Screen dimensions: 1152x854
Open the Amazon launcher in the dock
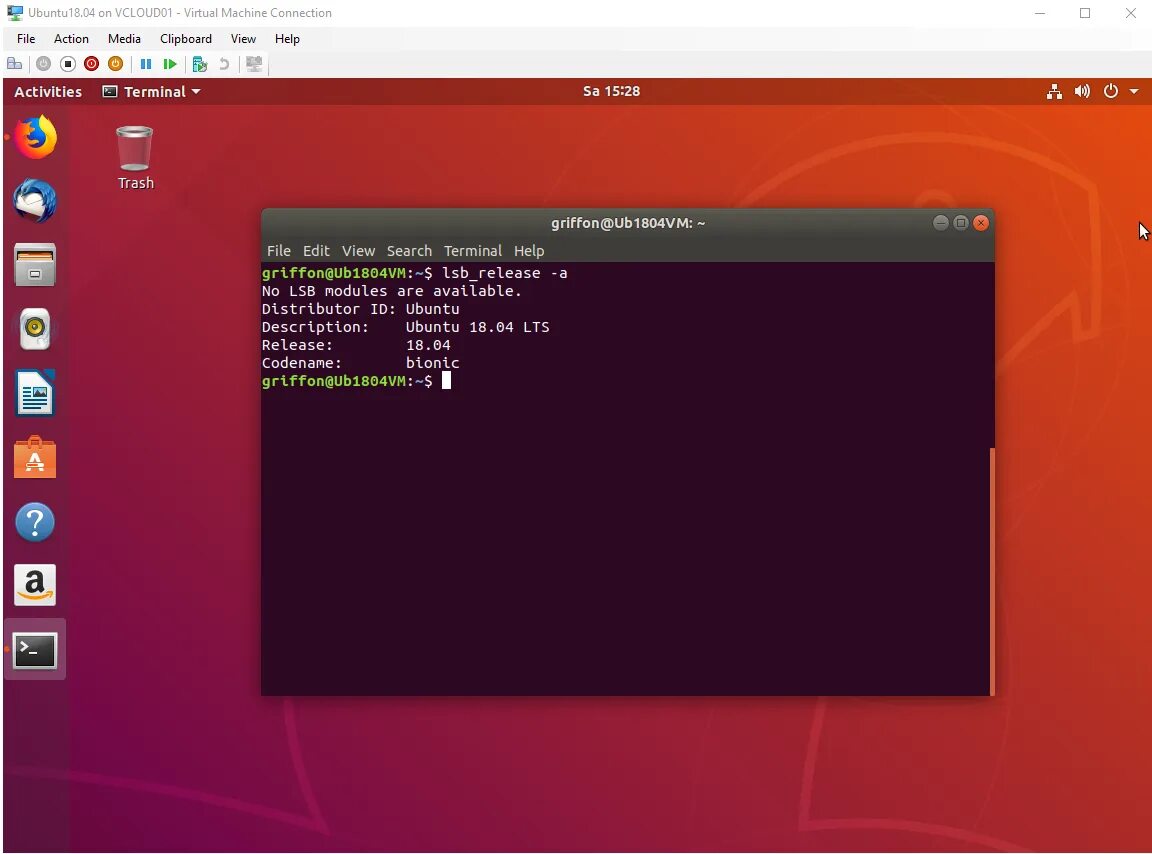point(35,585)
